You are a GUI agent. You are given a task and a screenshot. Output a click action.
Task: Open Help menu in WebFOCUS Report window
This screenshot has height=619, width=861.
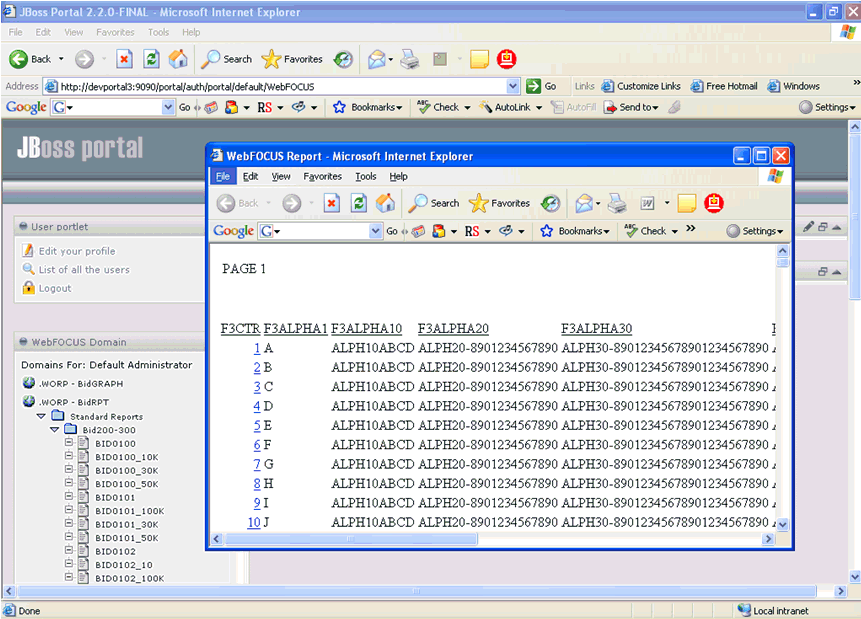(x=399, y=176)
